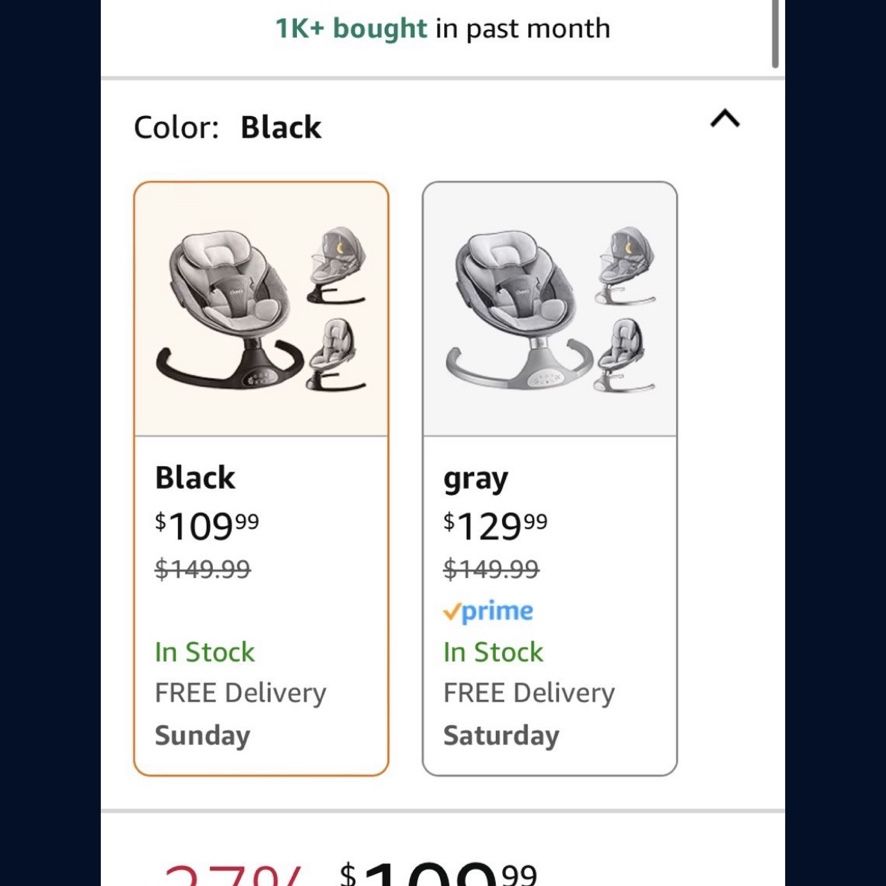886x886 pixels.
Task: Click the Black option name label
Action: click(x=194, y=477)
